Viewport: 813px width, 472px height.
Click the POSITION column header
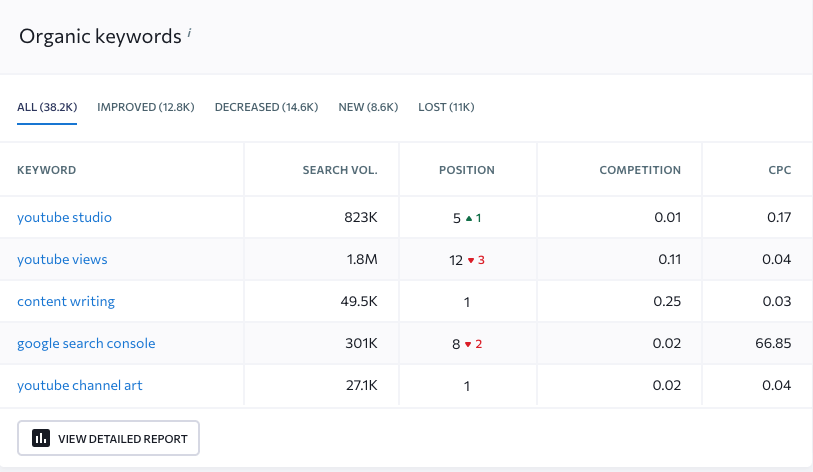(x=467, y=170)
